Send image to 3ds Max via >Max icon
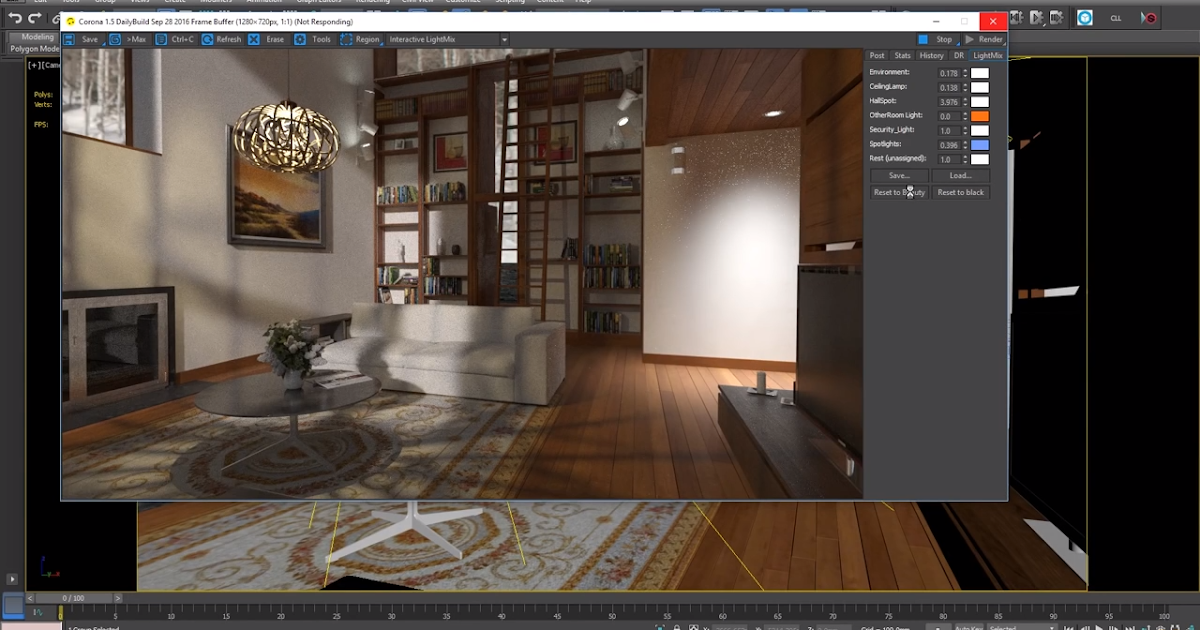 pos(115,39)
